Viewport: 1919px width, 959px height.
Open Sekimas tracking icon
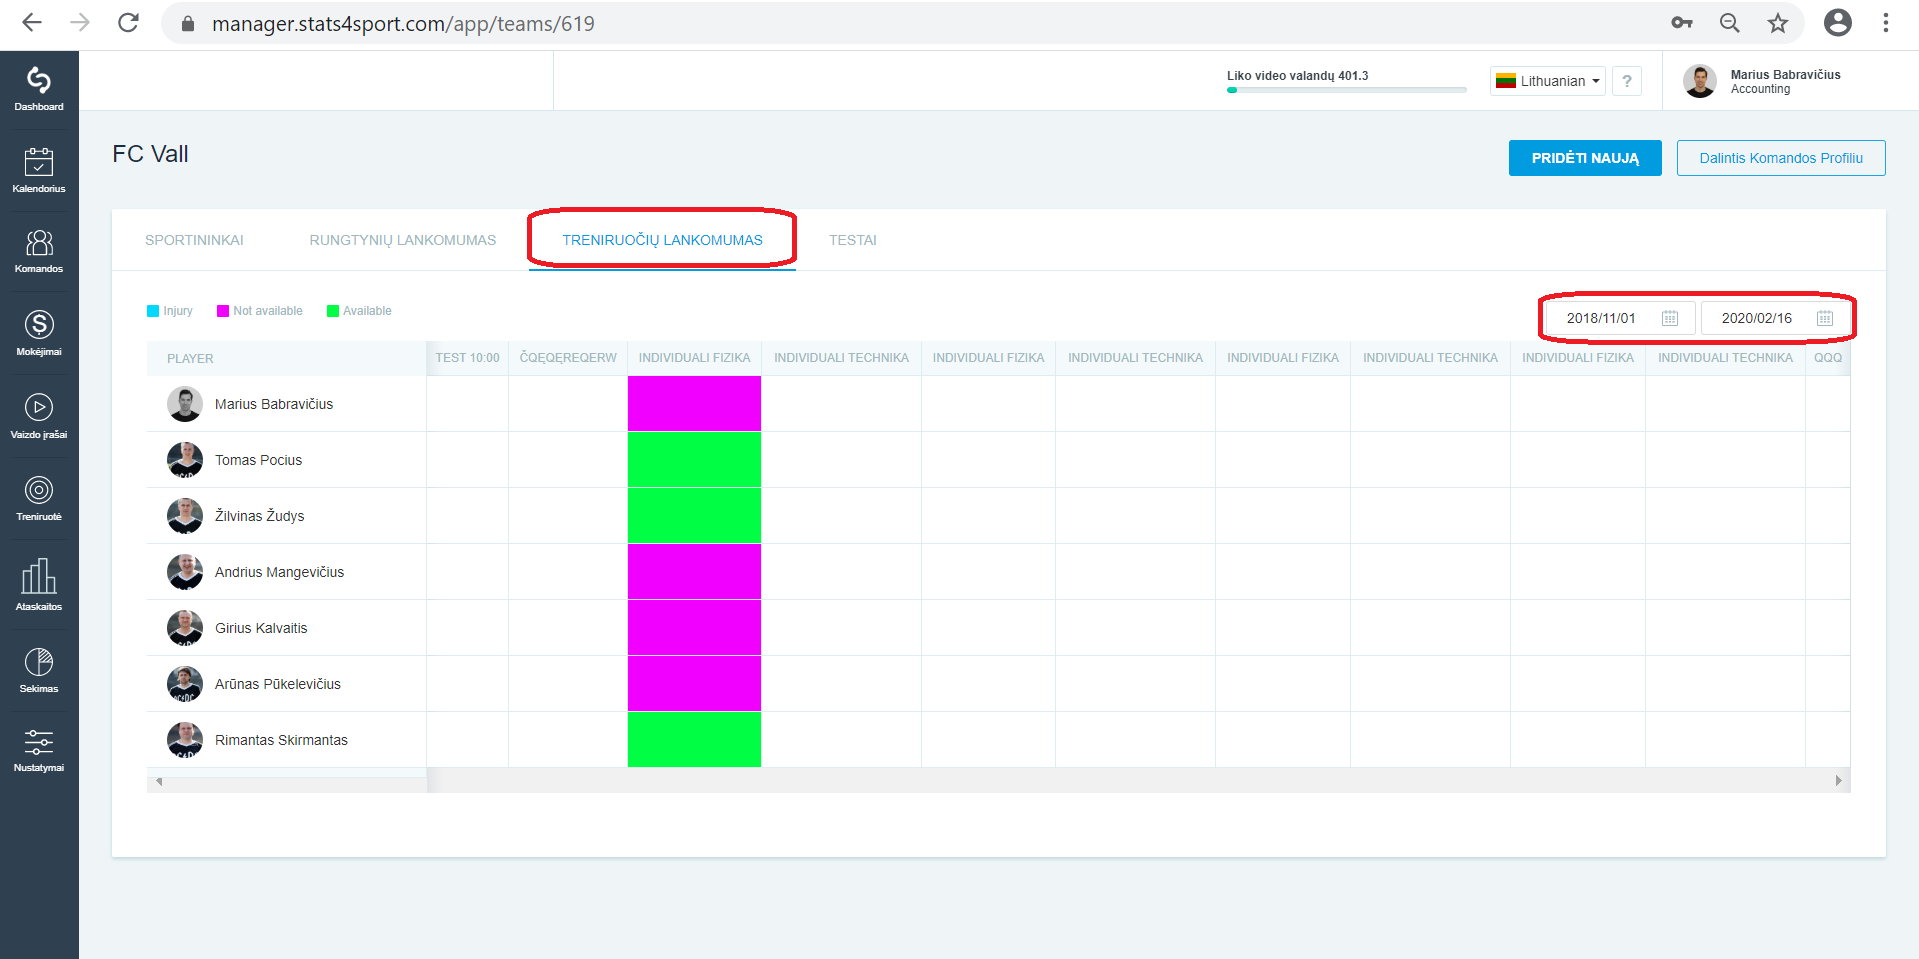pyautogui.click(x=39, y=670)
